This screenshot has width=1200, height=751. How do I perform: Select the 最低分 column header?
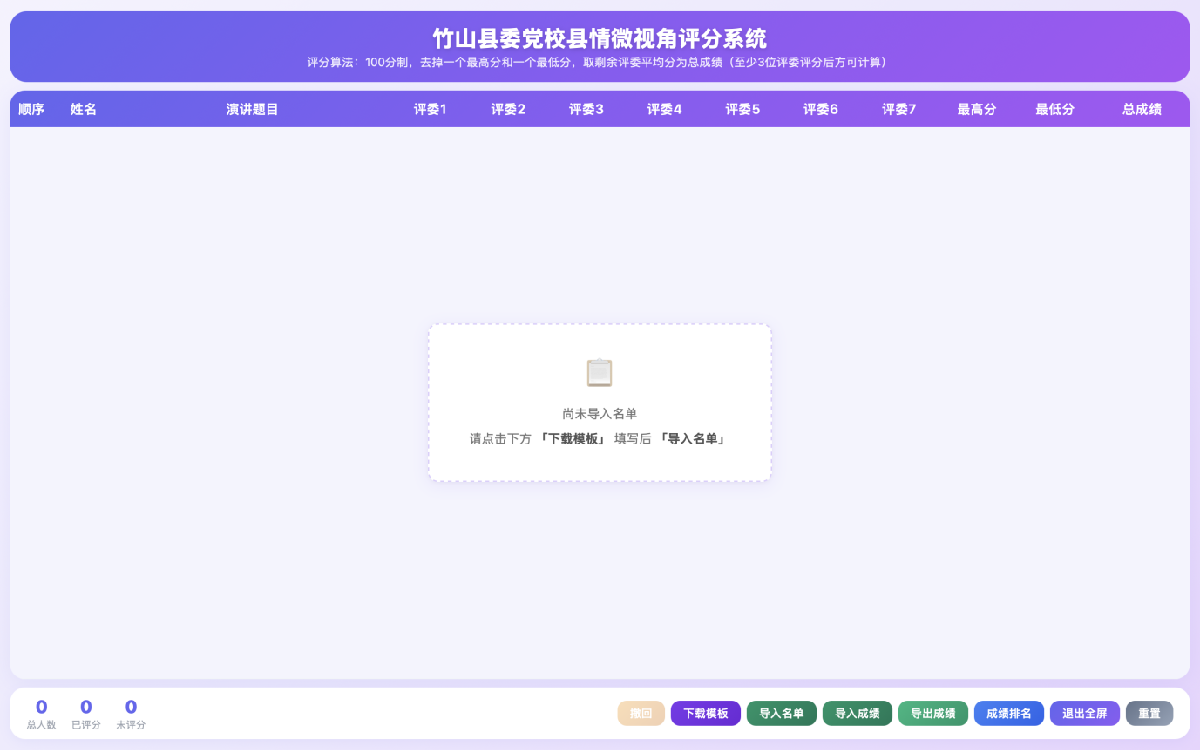pyautogui.click(x=1055, y=110)
